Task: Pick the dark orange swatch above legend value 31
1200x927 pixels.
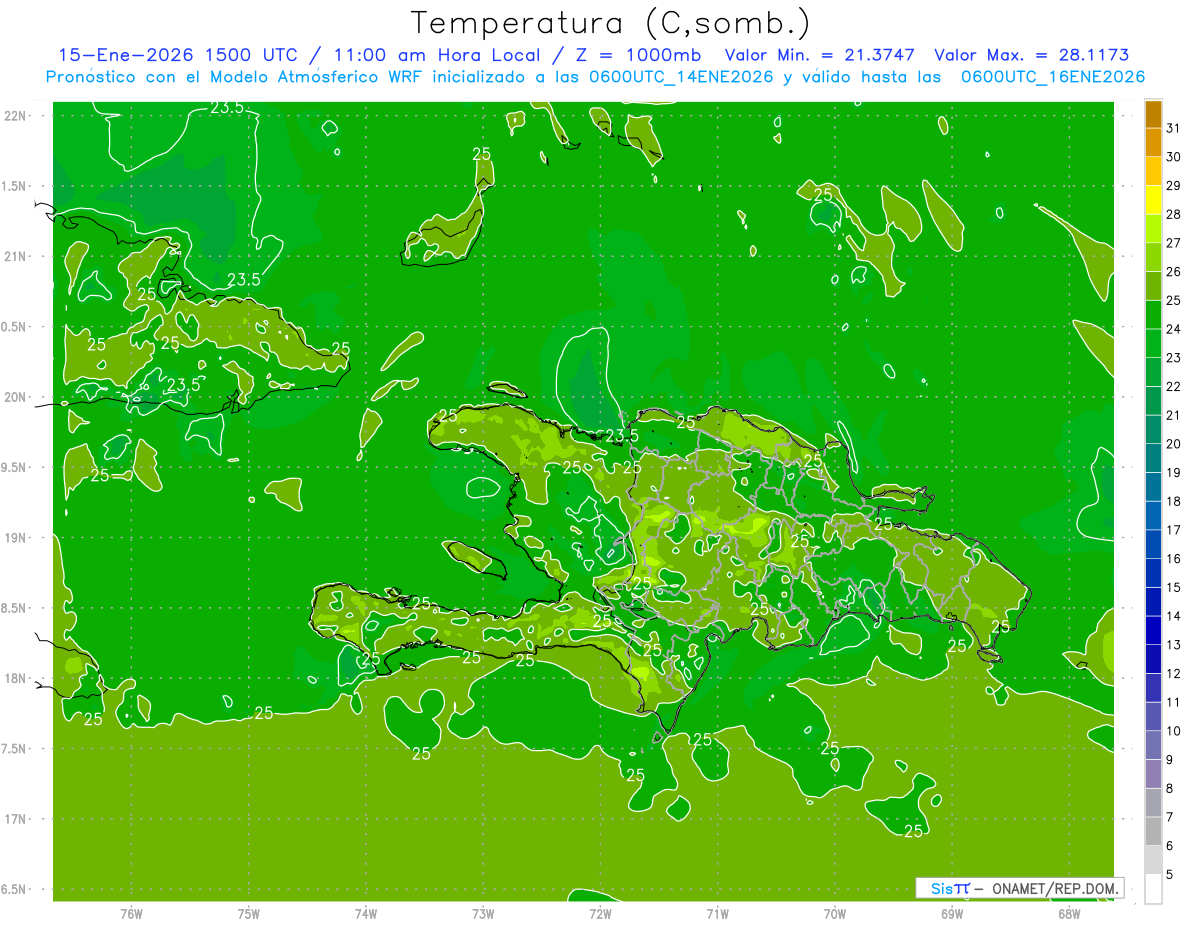Action: (x=1154, y=115)
